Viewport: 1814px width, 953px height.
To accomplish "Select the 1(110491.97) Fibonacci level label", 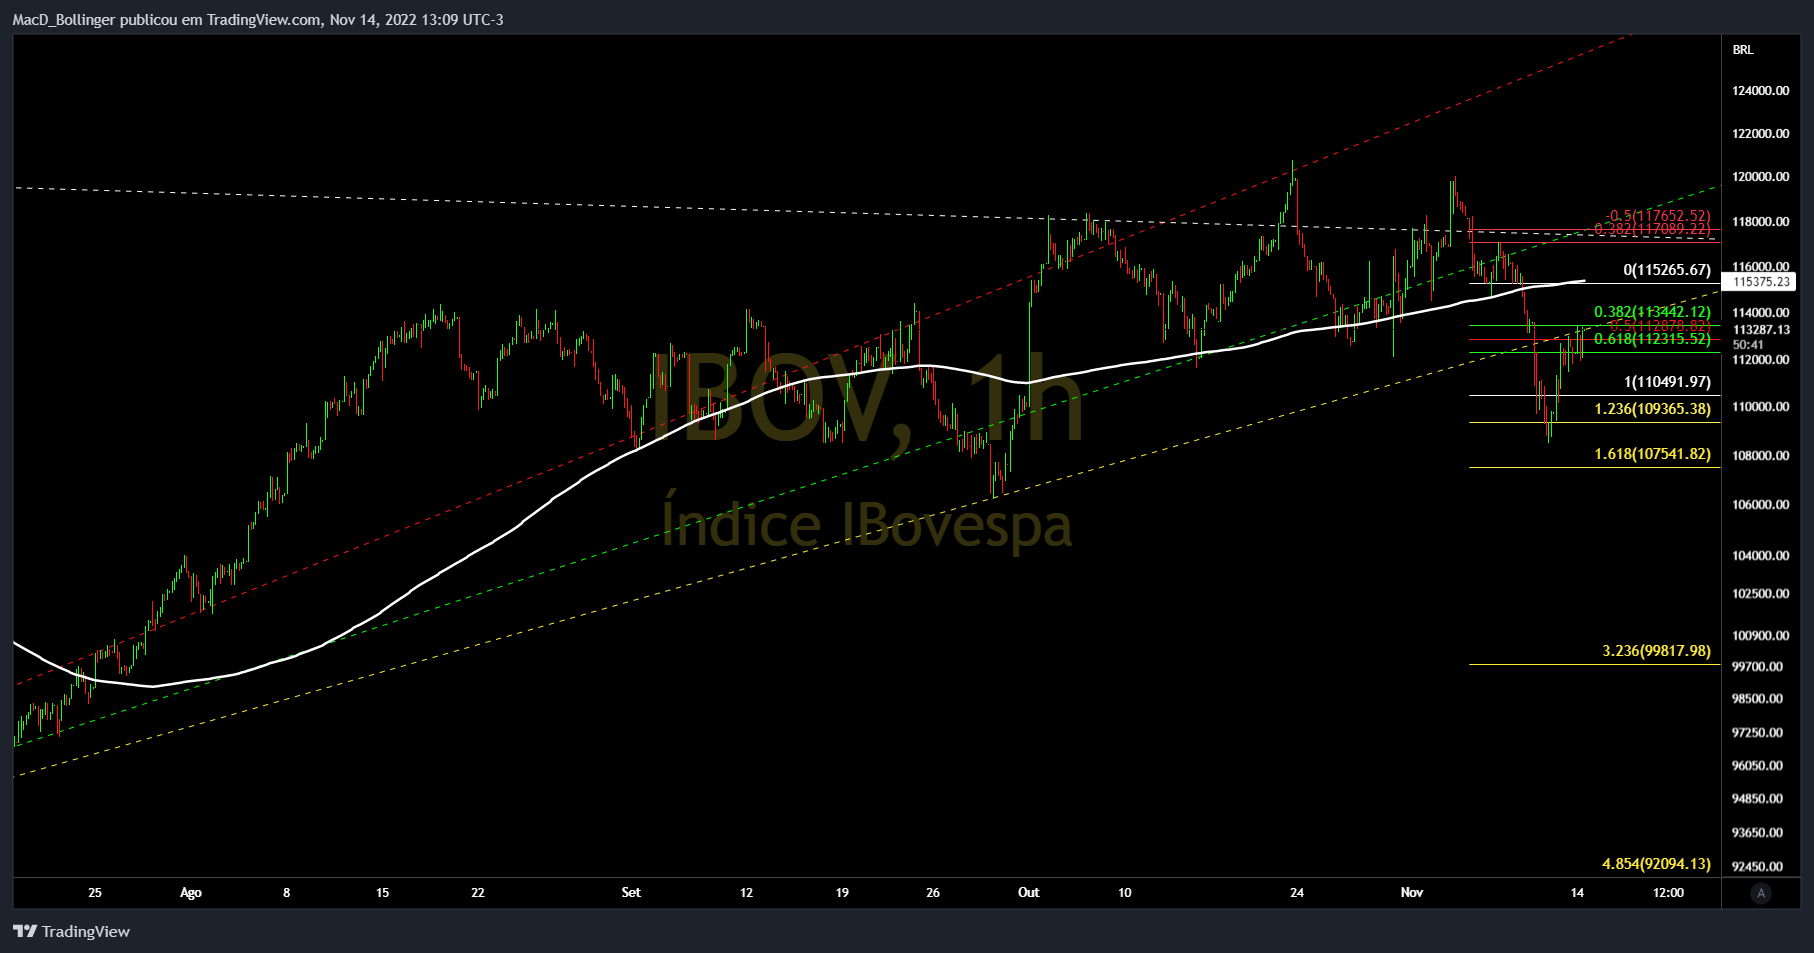I will pos(1667,382).
